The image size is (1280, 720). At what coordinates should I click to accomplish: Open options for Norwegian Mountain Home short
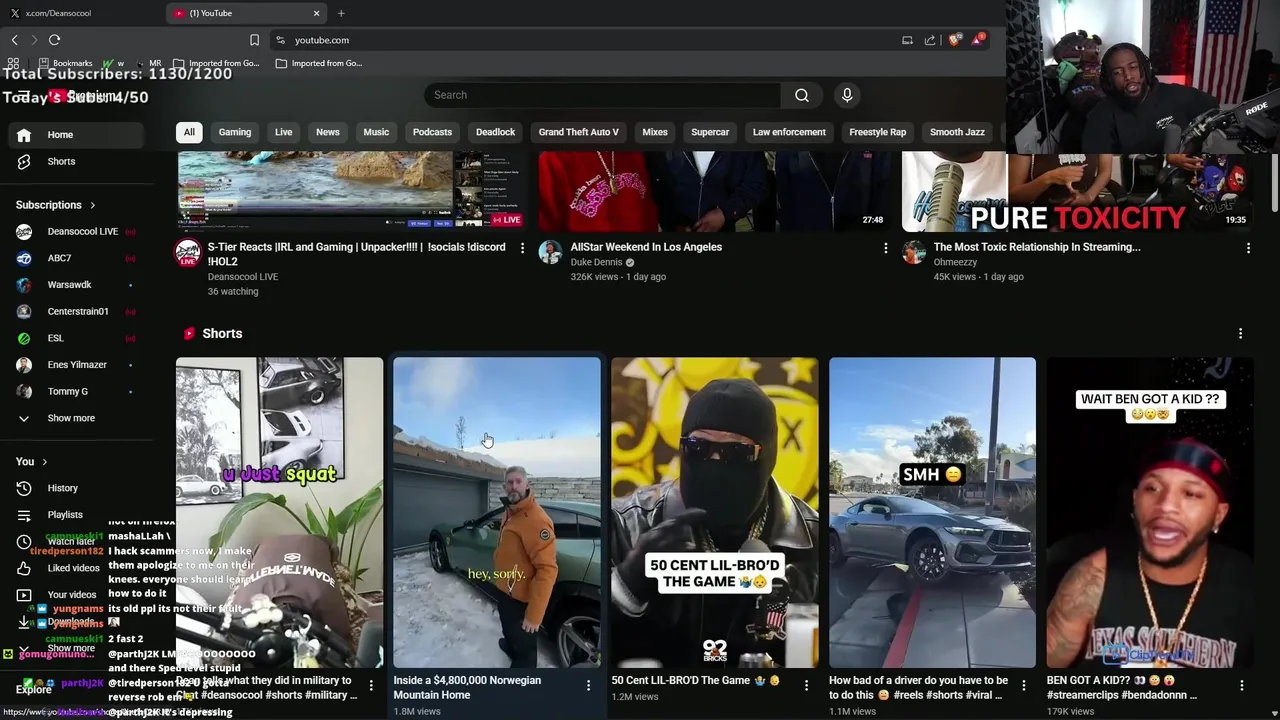point(588,686)
